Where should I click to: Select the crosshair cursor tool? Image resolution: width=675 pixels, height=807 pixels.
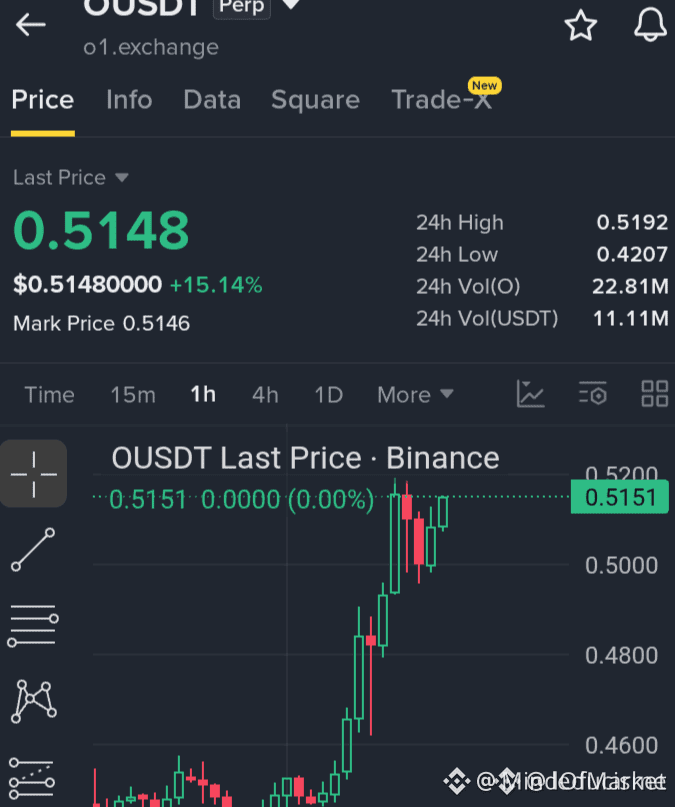[33, 473]
